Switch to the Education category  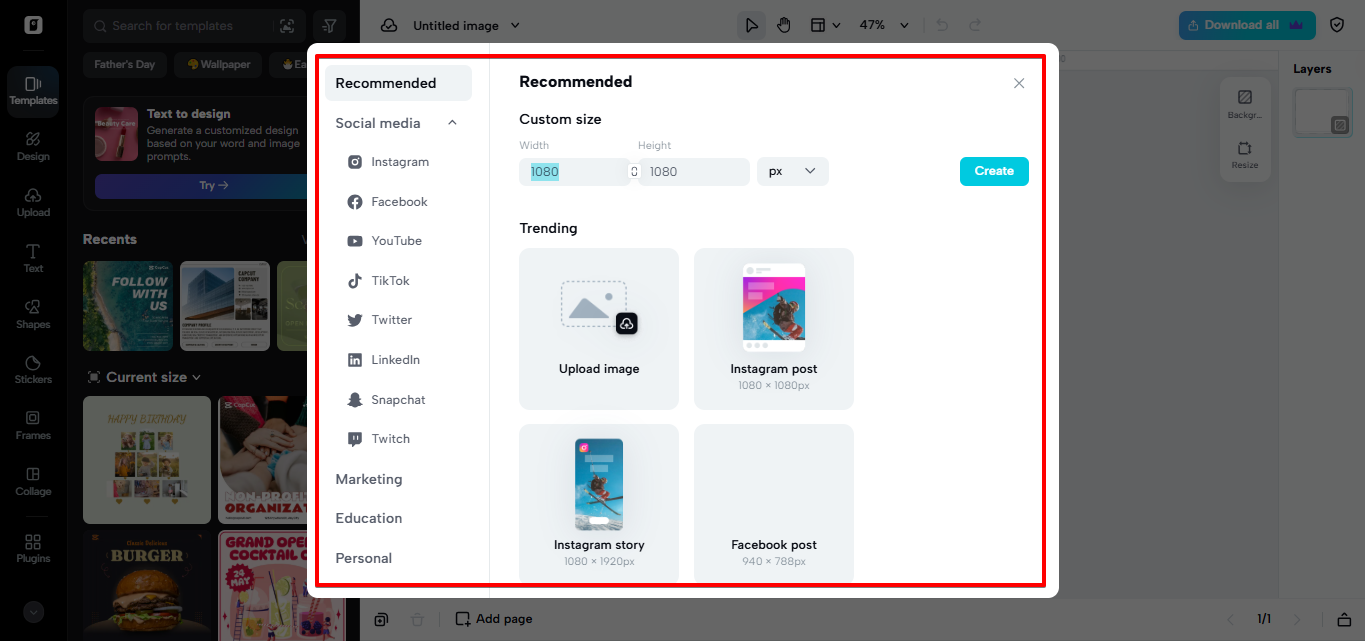[368, 518]
